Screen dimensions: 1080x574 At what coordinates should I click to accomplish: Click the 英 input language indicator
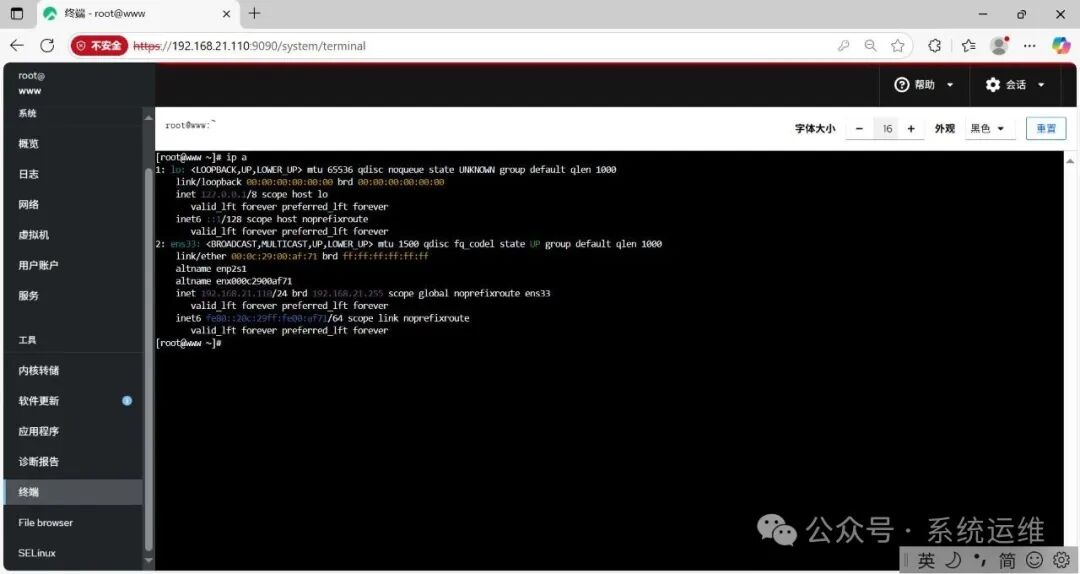pyautogui.click(x=926, y=561)
